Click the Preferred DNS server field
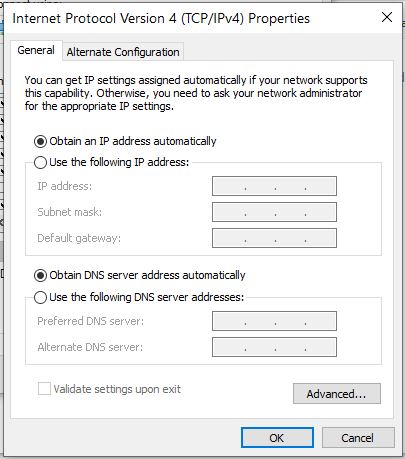This screenshot has height=459, width=405. (274, 321)
